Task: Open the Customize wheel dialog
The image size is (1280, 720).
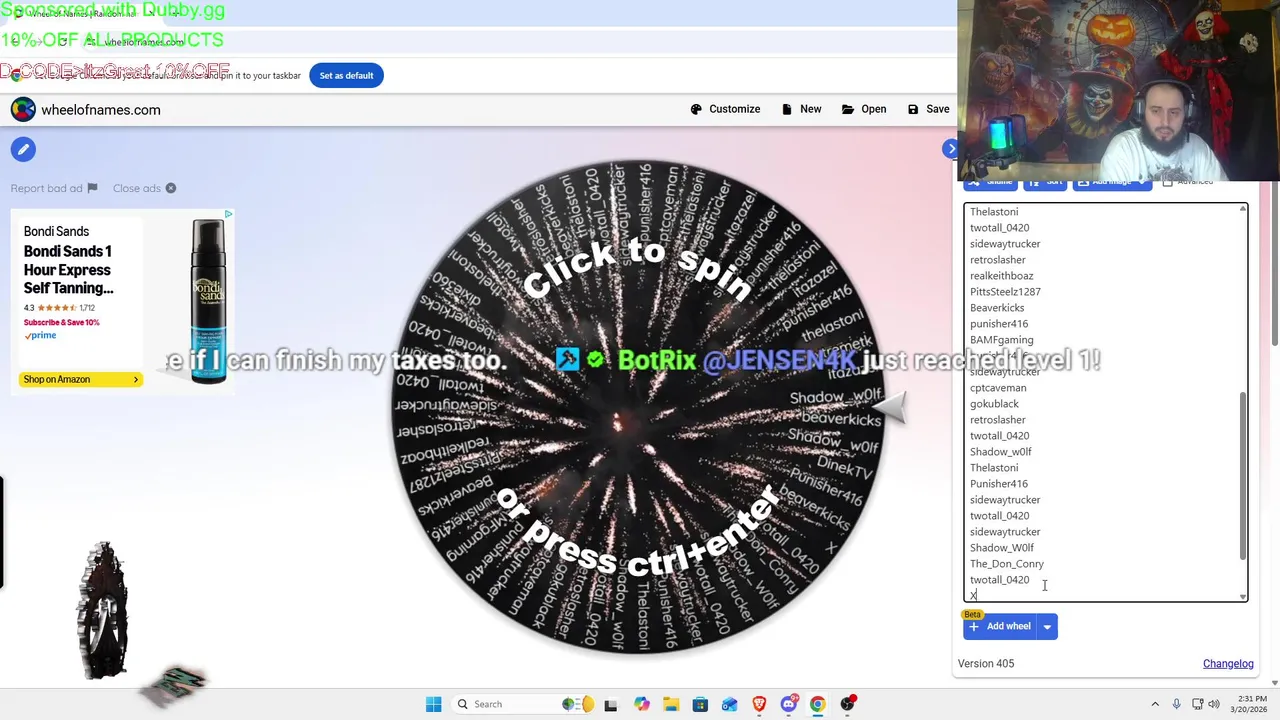Action: pyautogui.click(x=725, y=109)
